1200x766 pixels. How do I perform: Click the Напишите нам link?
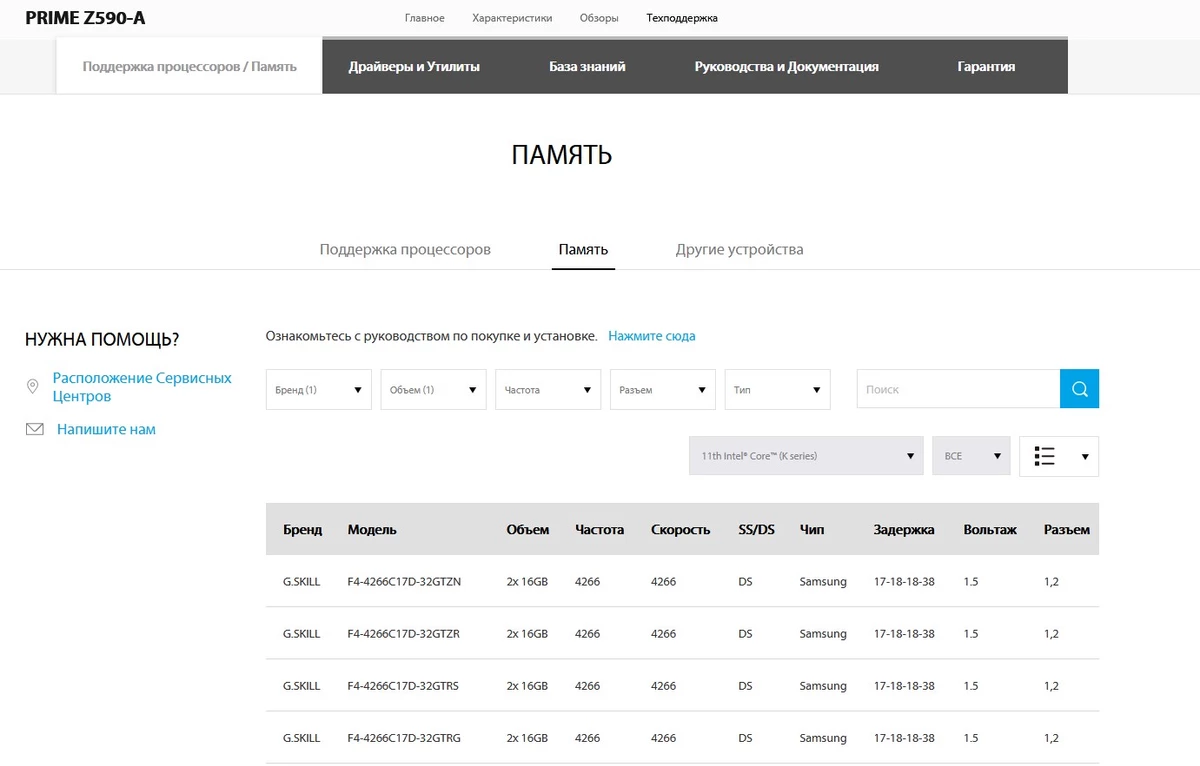106,429
